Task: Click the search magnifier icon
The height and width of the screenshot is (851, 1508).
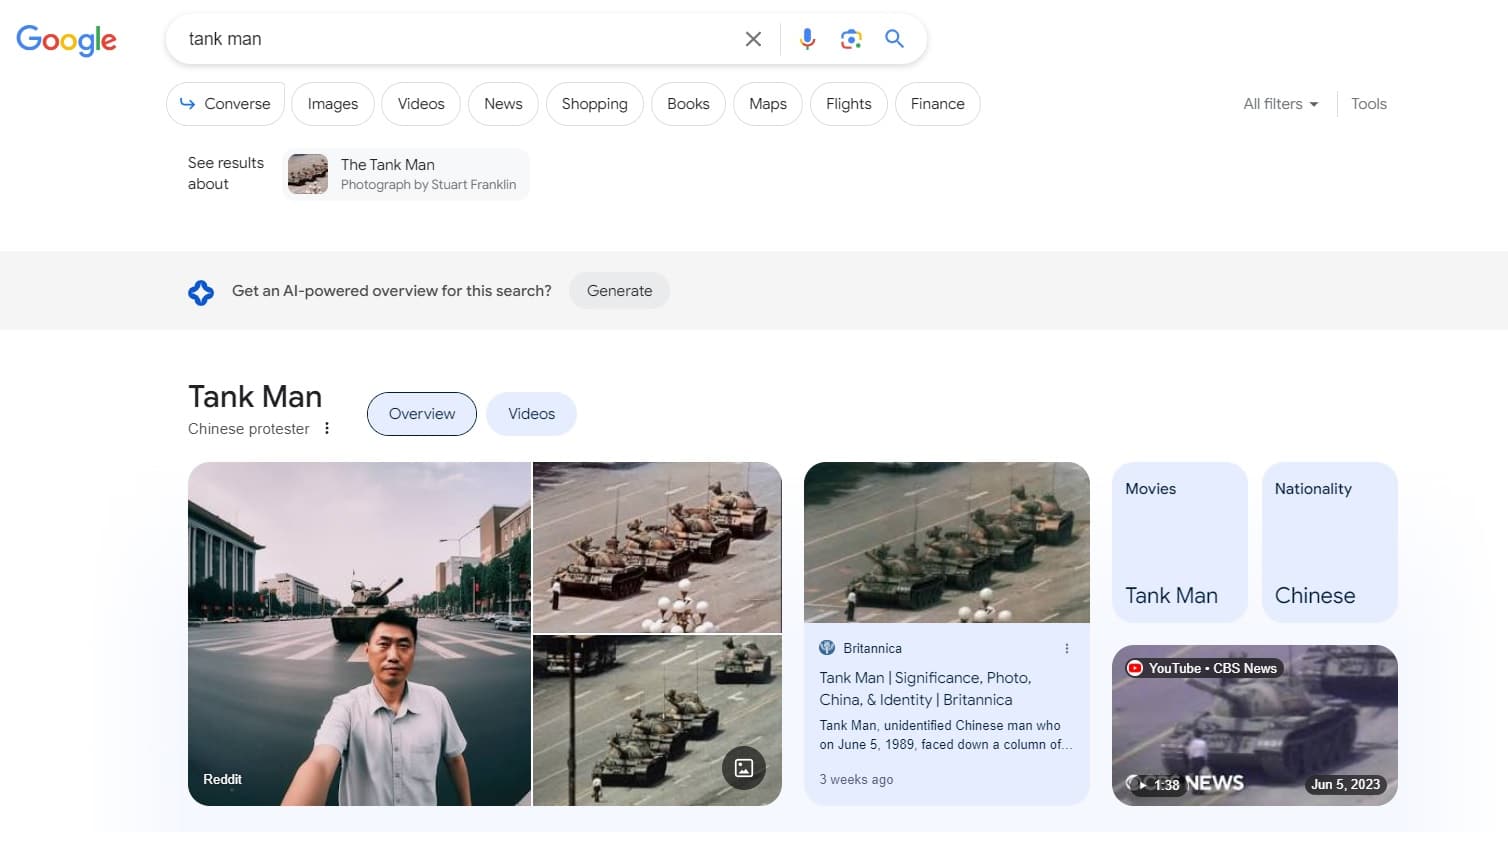Action: tap(894, 39)
